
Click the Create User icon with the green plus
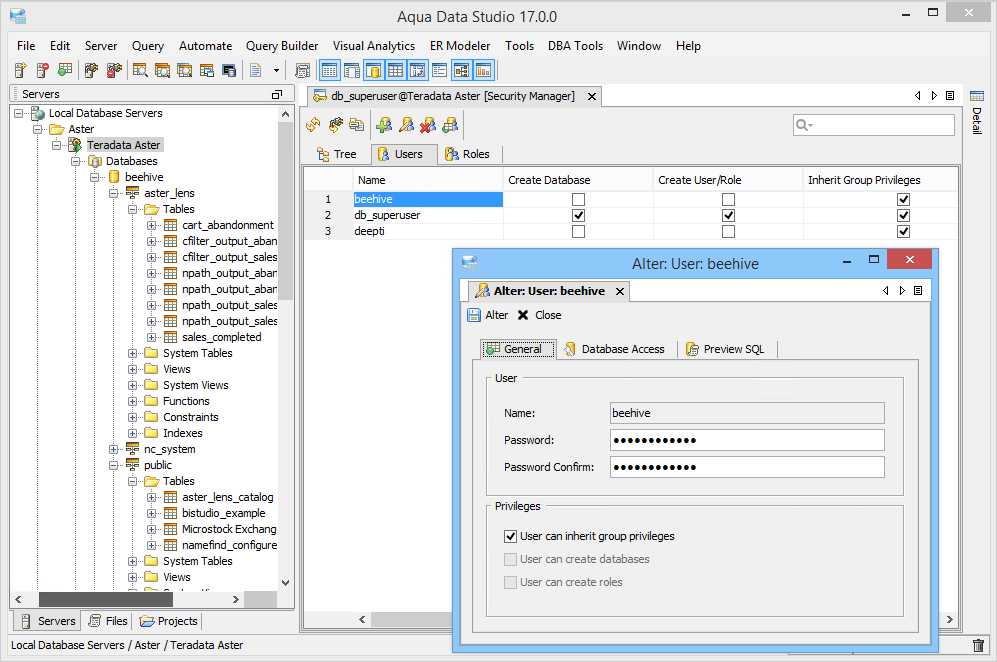coord(384,125)
